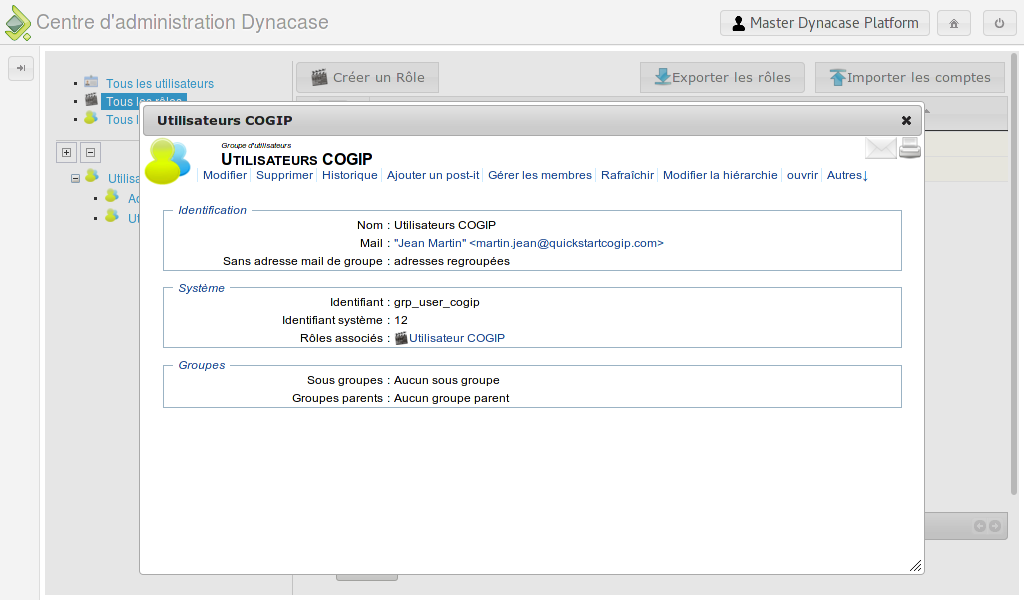The height and width of the screenshot is (600, 1024).
Task: Click the envelope mail icon in dialog
Action: click(x=880, y=148)
